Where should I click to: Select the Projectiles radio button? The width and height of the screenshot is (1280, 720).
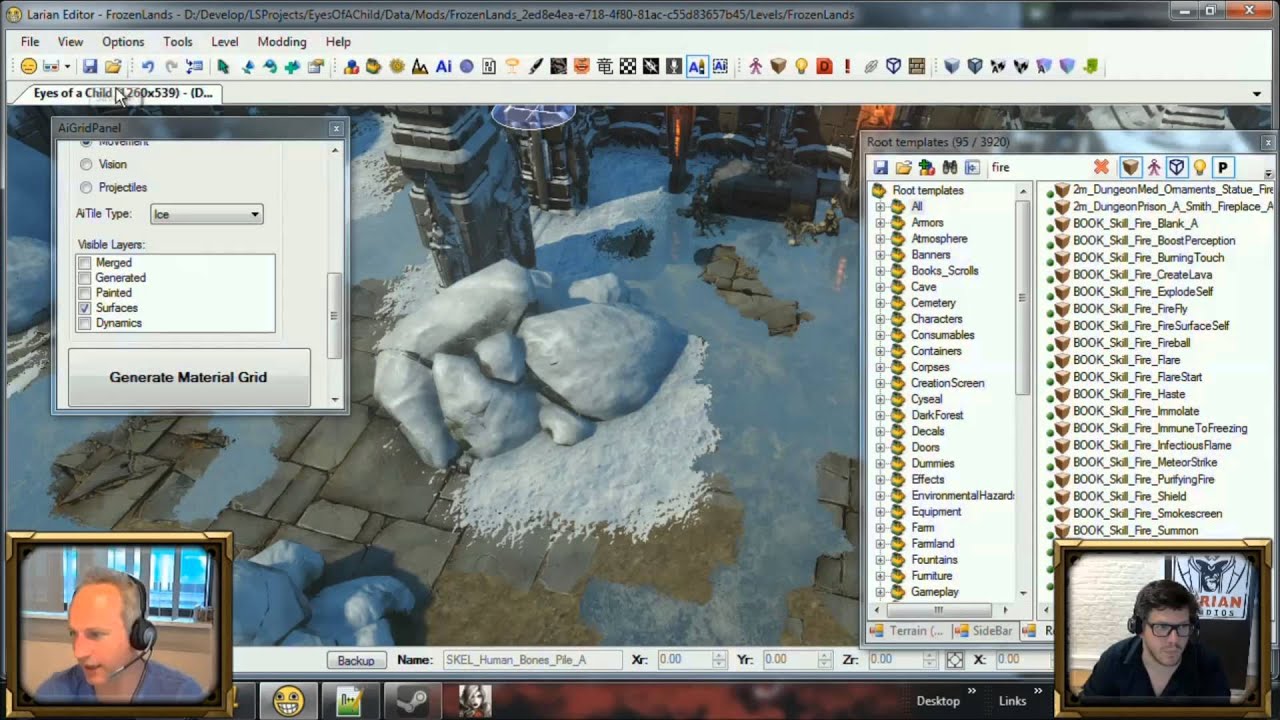(86, 187)
